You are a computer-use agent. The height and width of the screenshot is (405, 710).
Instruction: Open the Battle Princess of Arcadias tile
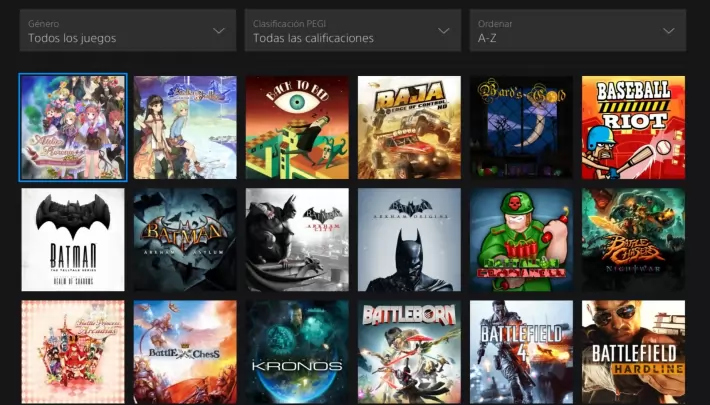pyautogui.click(x=73, y=352)
